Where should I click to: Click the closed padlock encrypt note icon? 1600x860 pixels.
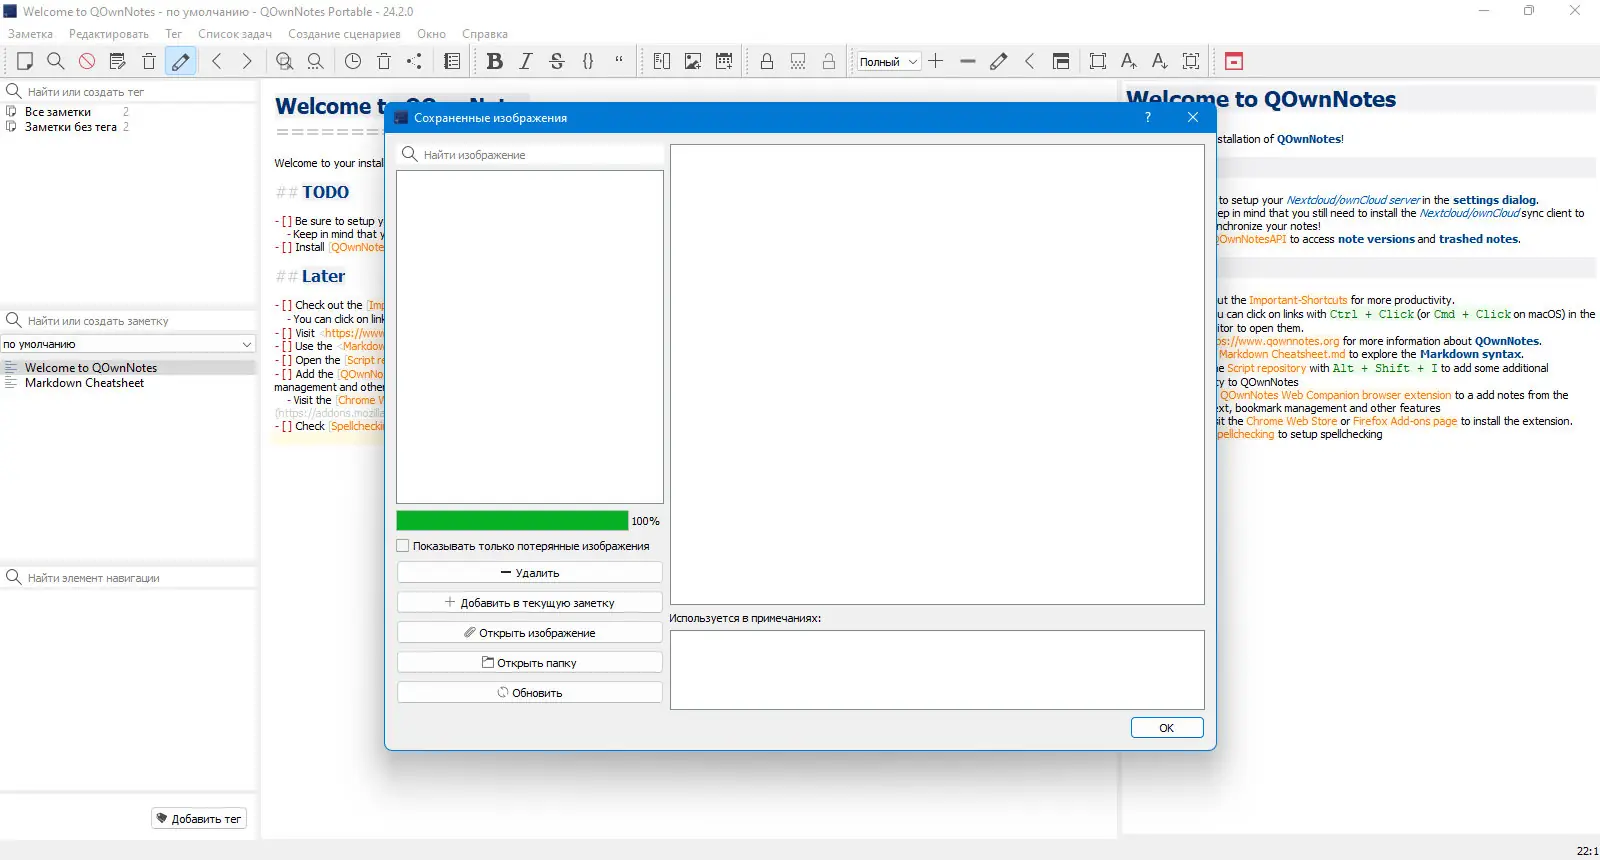pyautogui.click(x=767, y=61)
